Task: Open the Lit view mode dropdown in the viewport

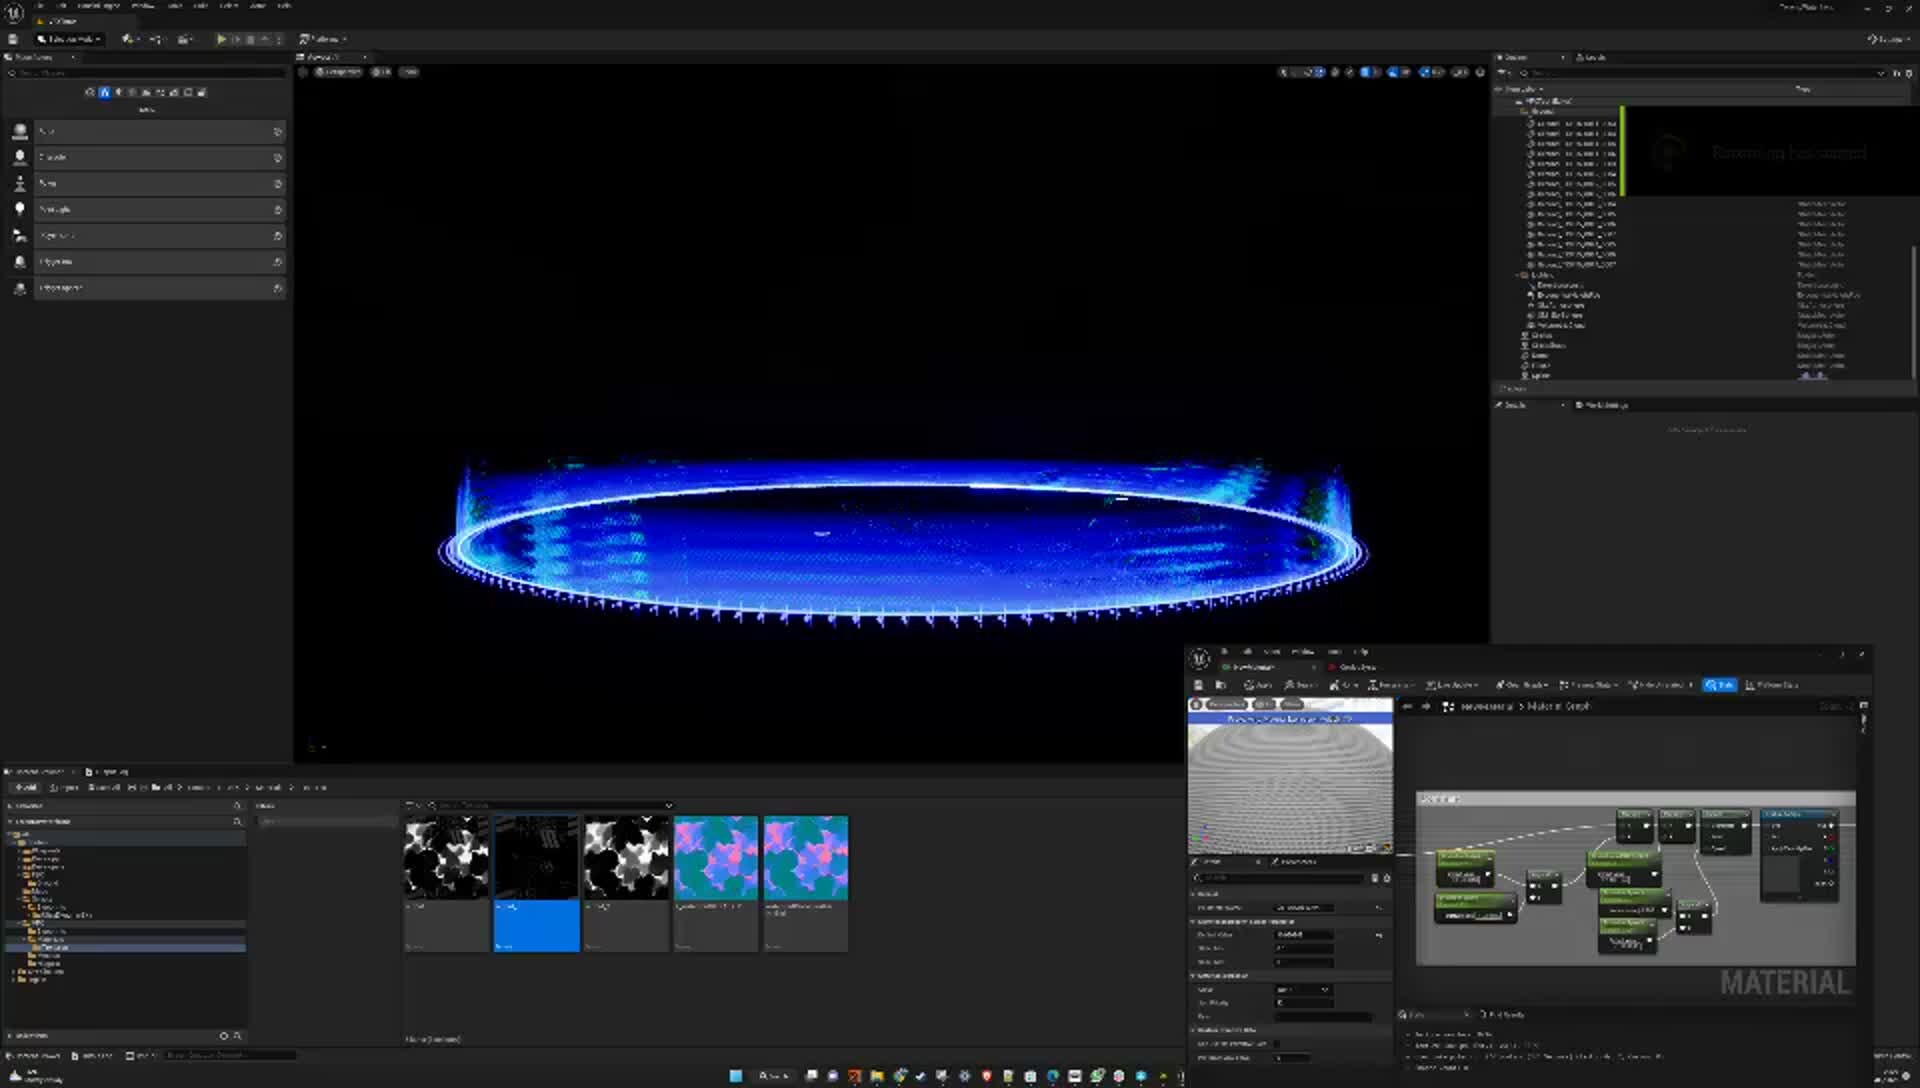Action: (x=383, y=71)
